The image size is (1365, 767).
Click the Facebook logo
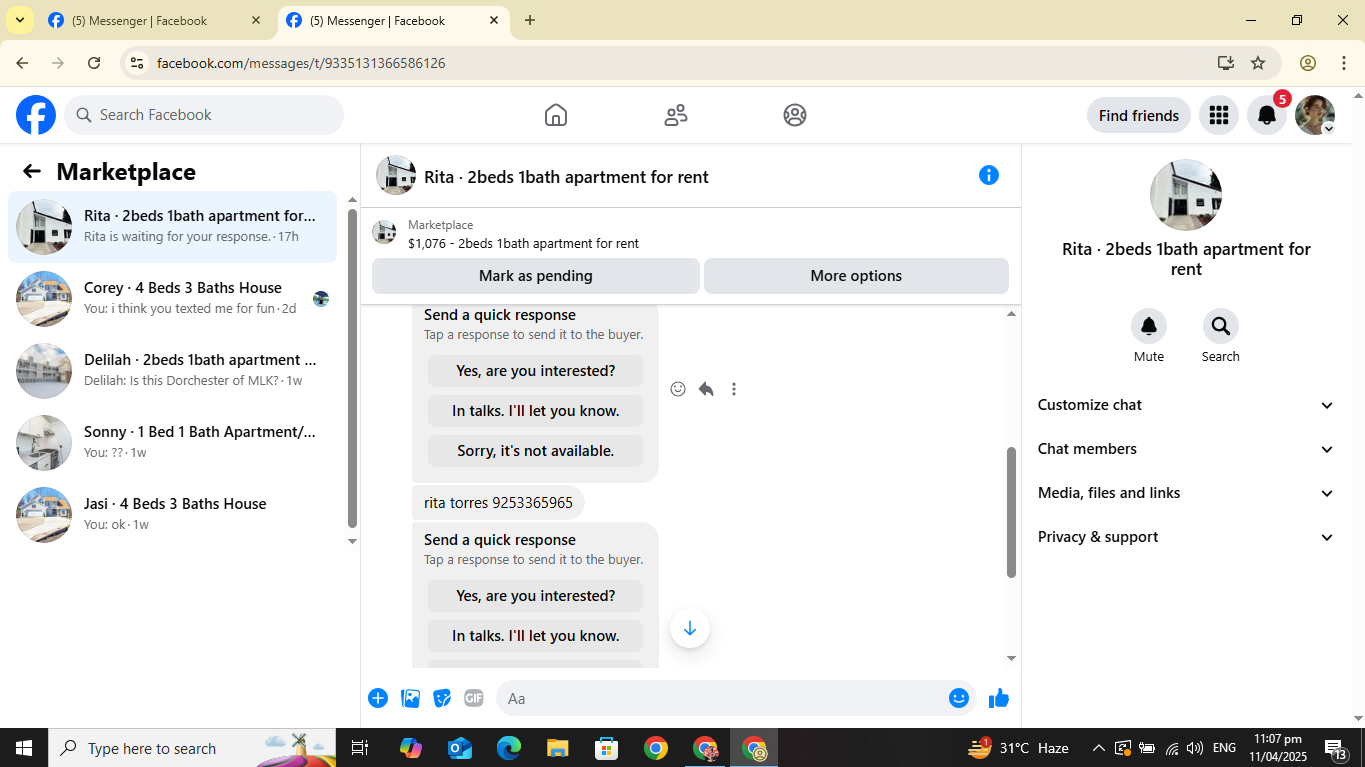[x=36, y=115]
